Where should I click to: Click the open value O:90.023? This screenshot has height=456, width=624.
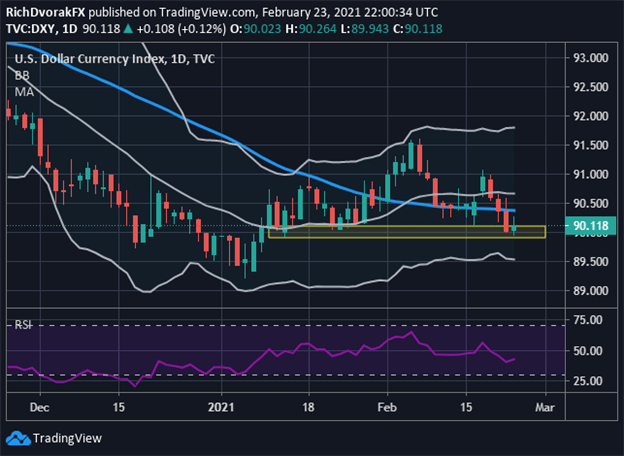coord(255,29)
